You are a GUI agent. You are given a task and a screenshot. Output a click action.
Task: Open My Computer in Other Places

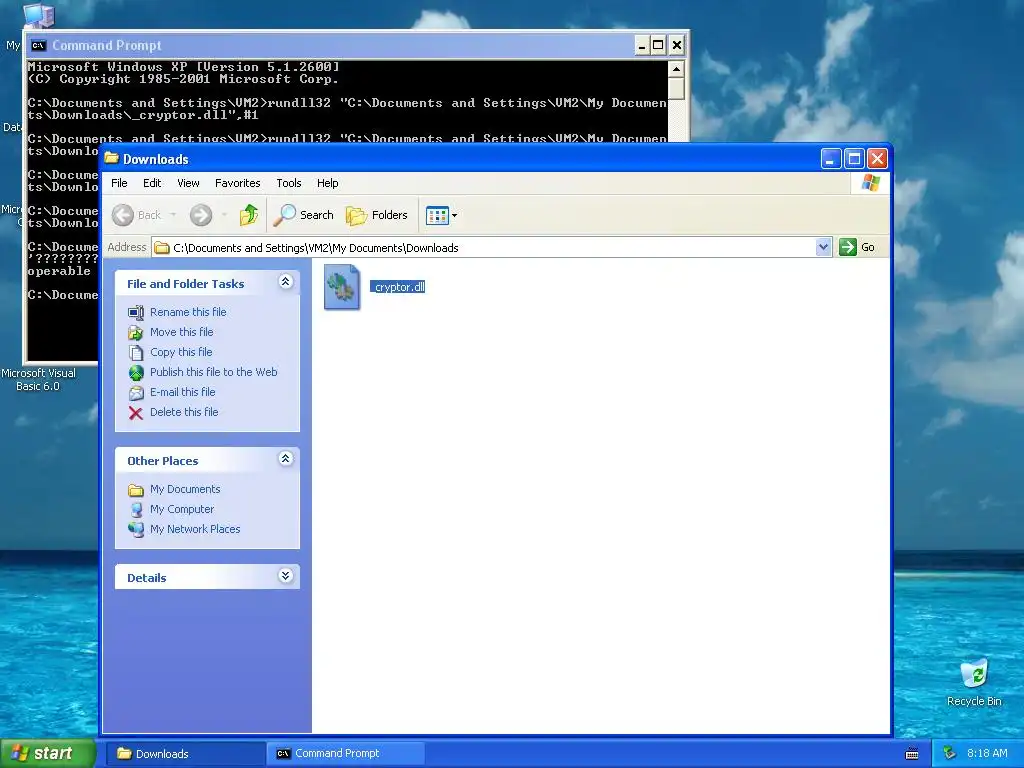click(182, 509)
